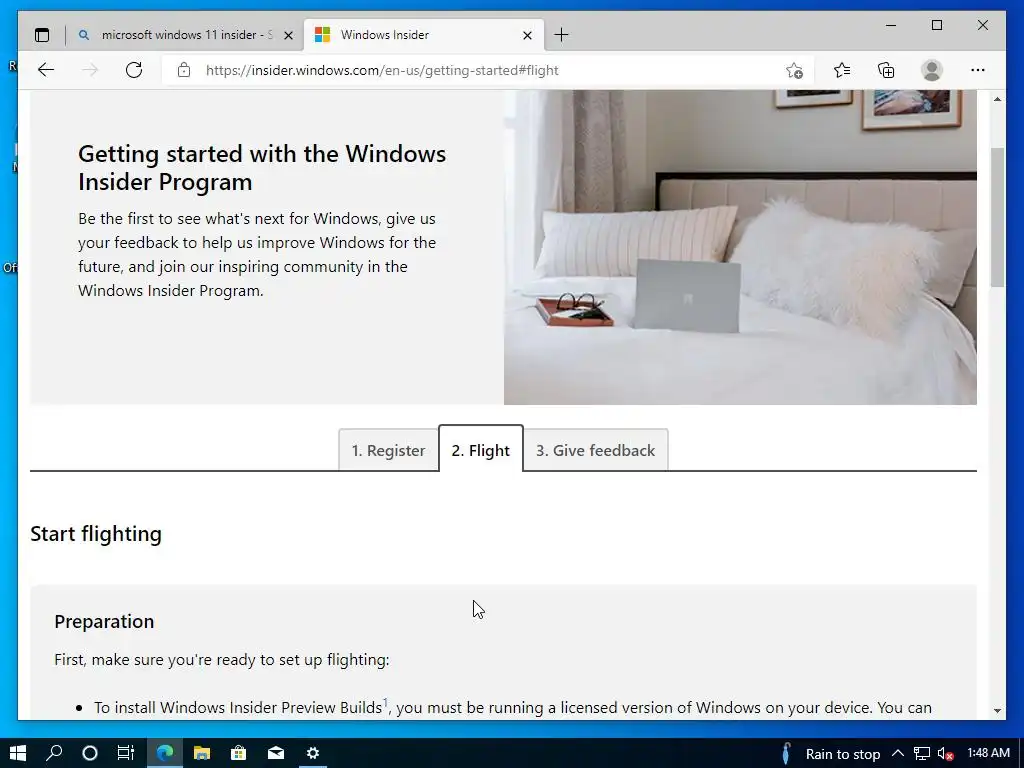Viewport: 1024px width, 768px height.
Task: Close the microsoft windows 11 insider tab
Action: (x=288, y=35)
